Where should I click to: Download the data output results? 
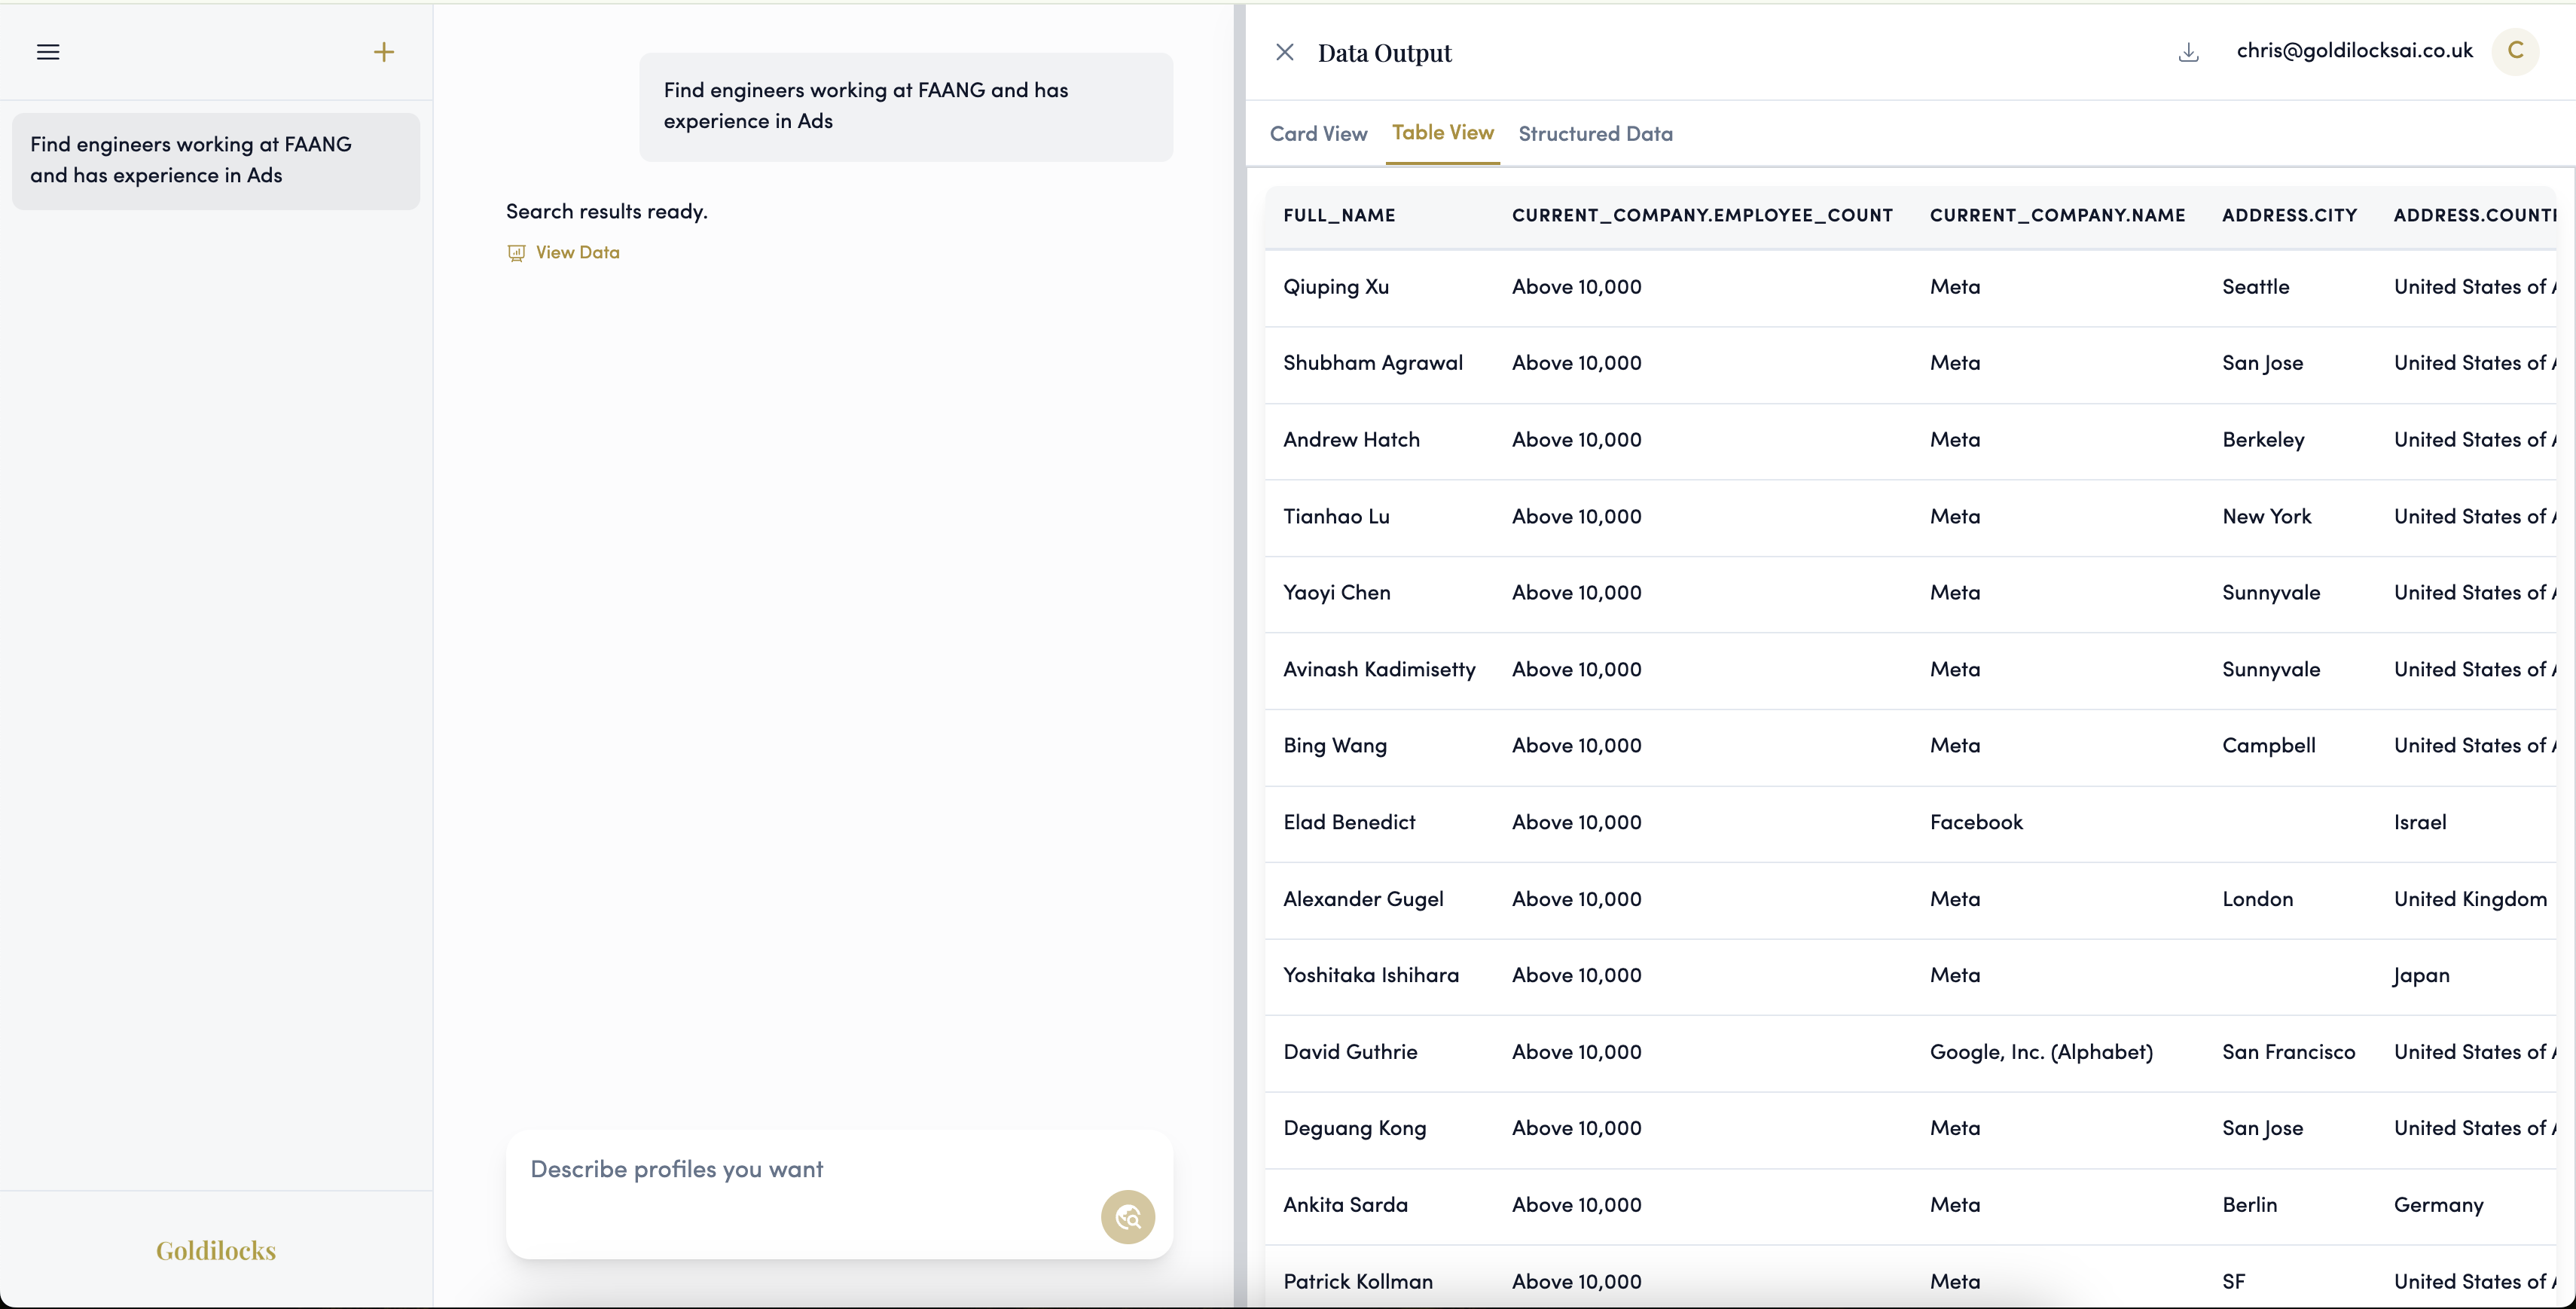point(2188,52)
